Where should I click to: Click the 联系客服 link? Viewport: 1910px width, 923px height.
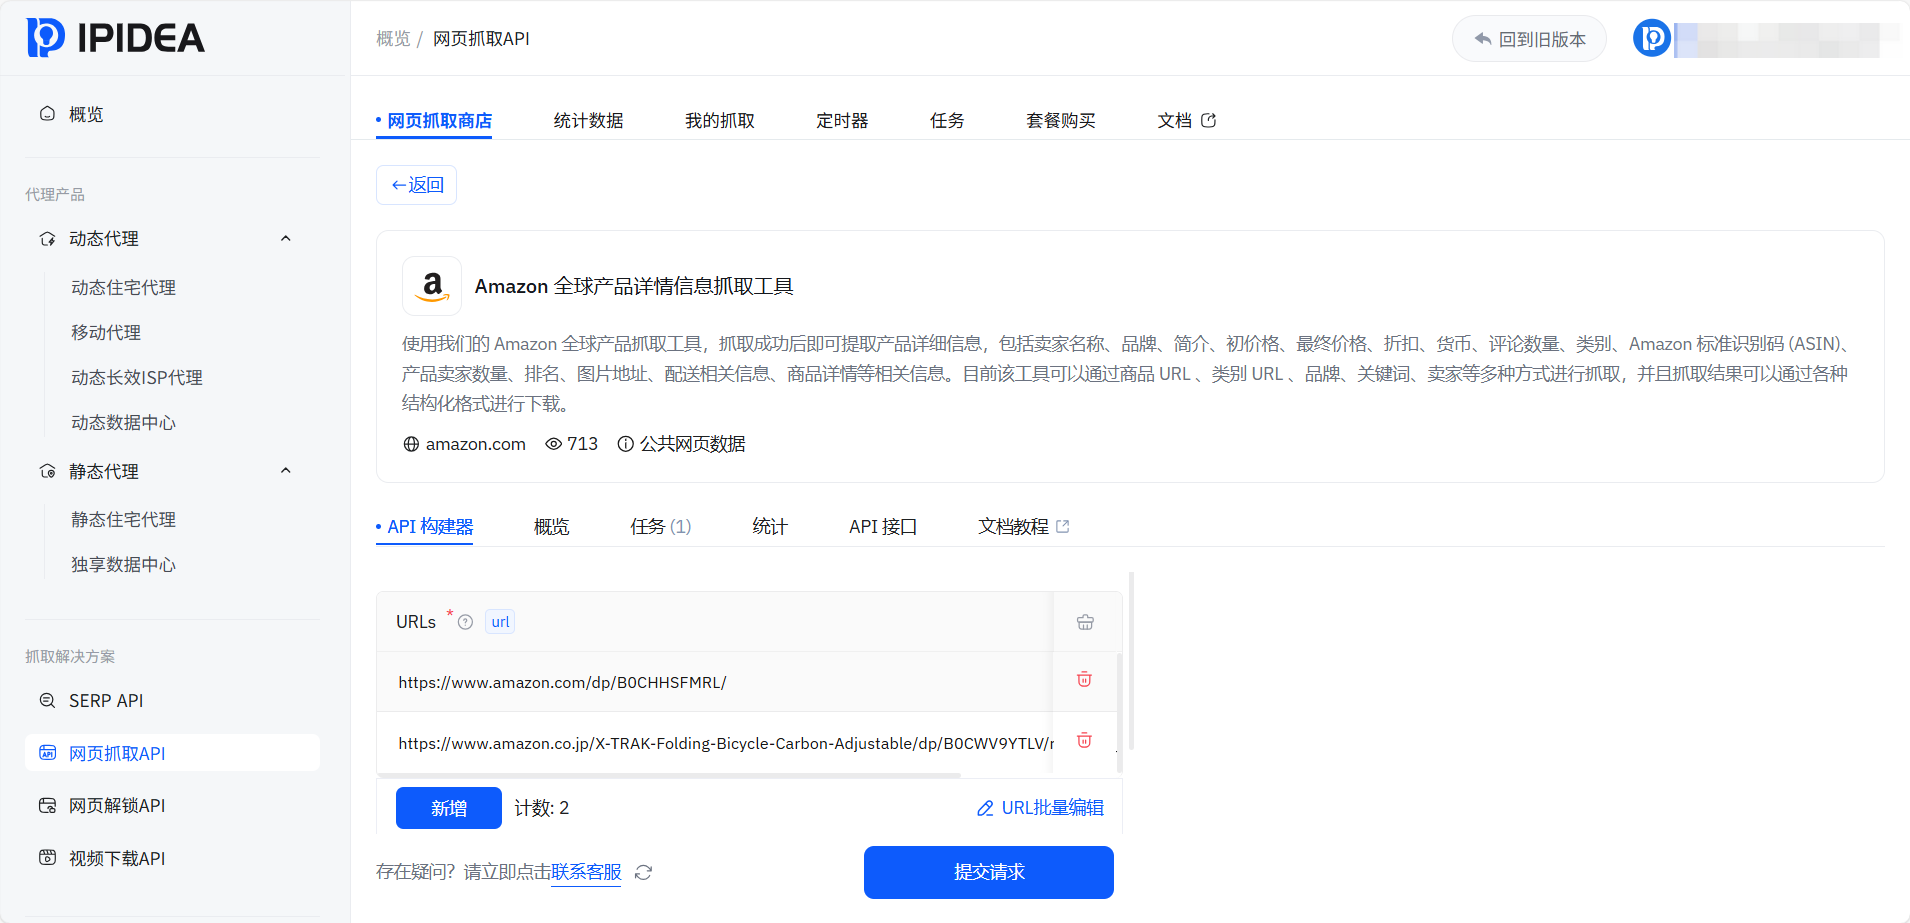[586, 872]
